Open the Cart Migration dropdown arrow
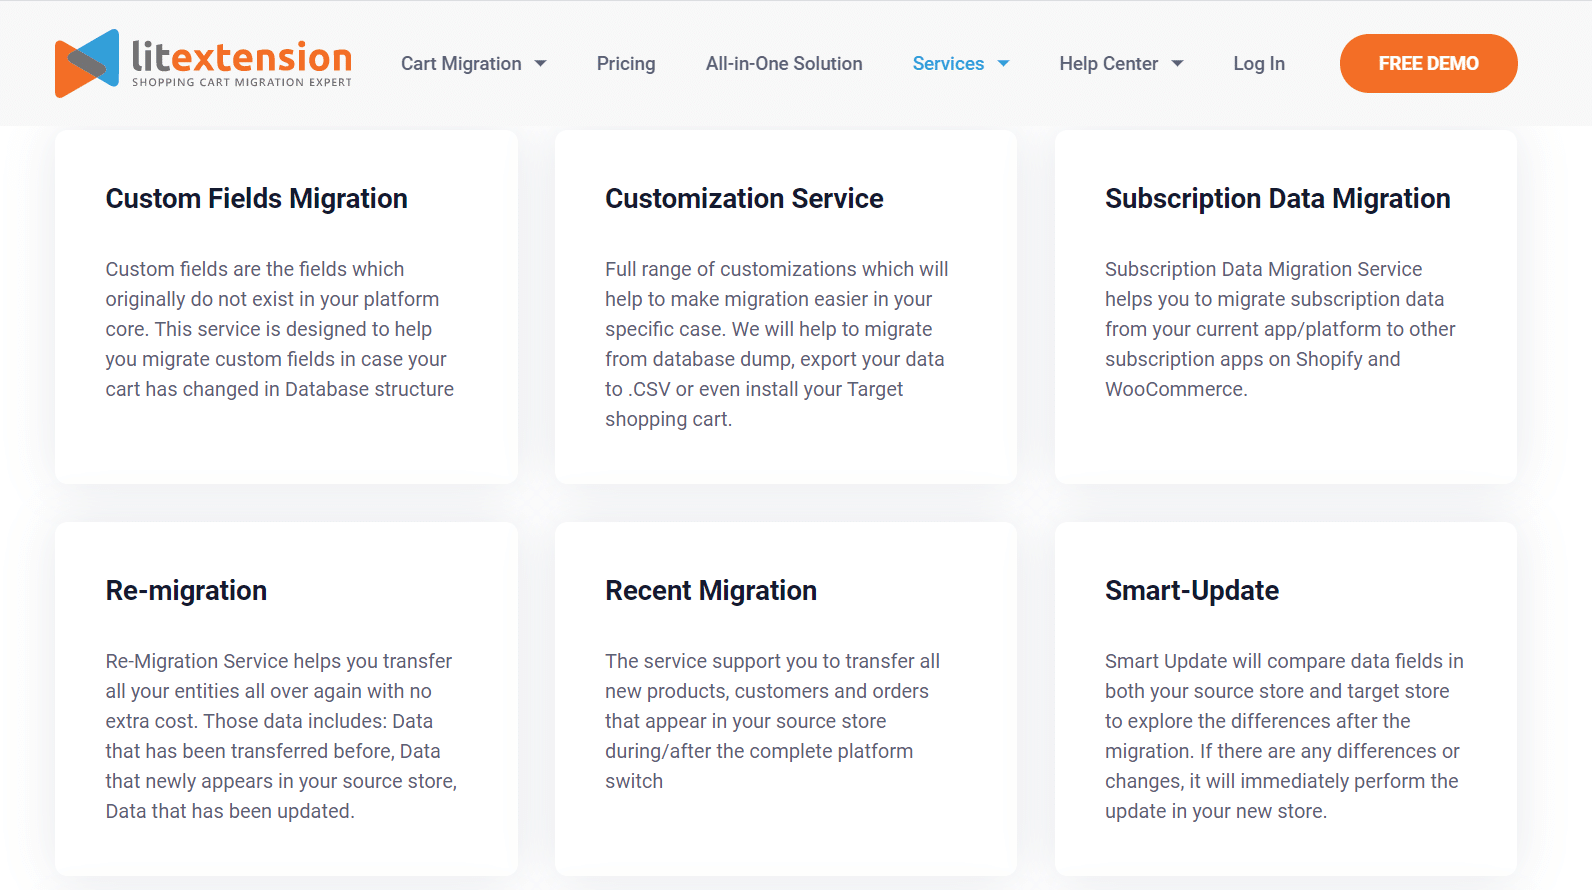1592x890 pixels. point(541,63)
